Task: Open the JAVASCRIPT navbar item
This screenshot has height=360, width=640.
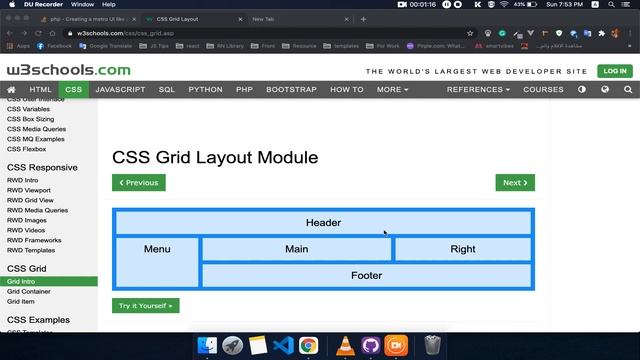Action: coord(120,89)
